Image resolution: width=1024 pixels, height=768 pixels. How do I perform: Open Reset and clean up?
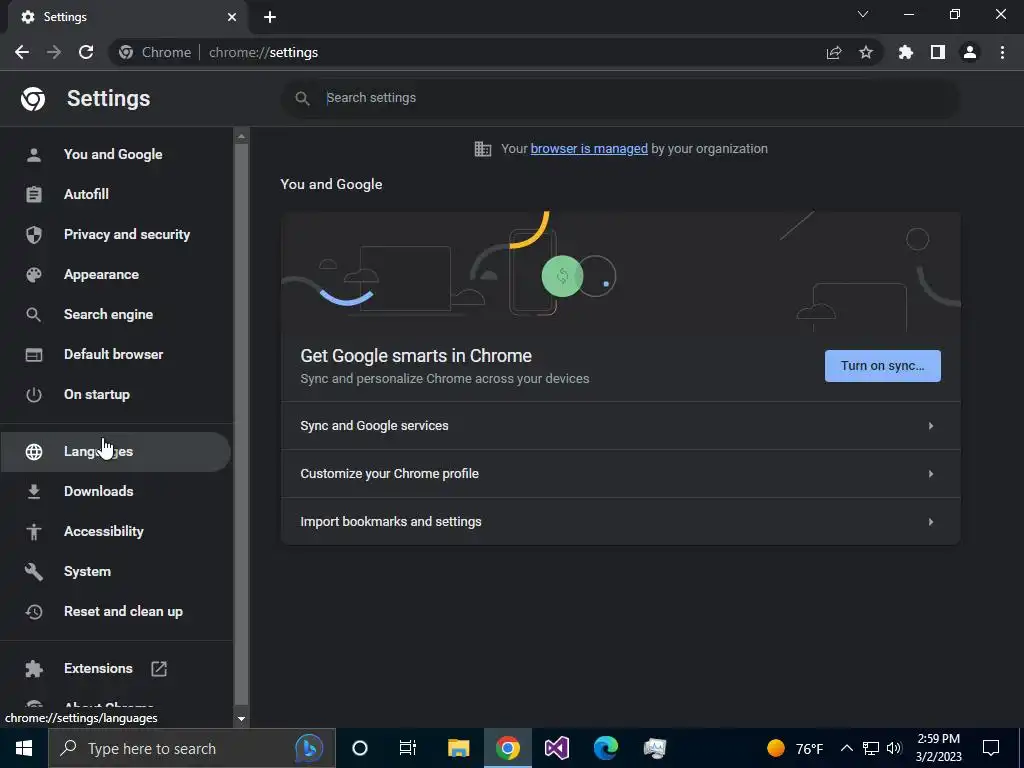coord(115,612)
